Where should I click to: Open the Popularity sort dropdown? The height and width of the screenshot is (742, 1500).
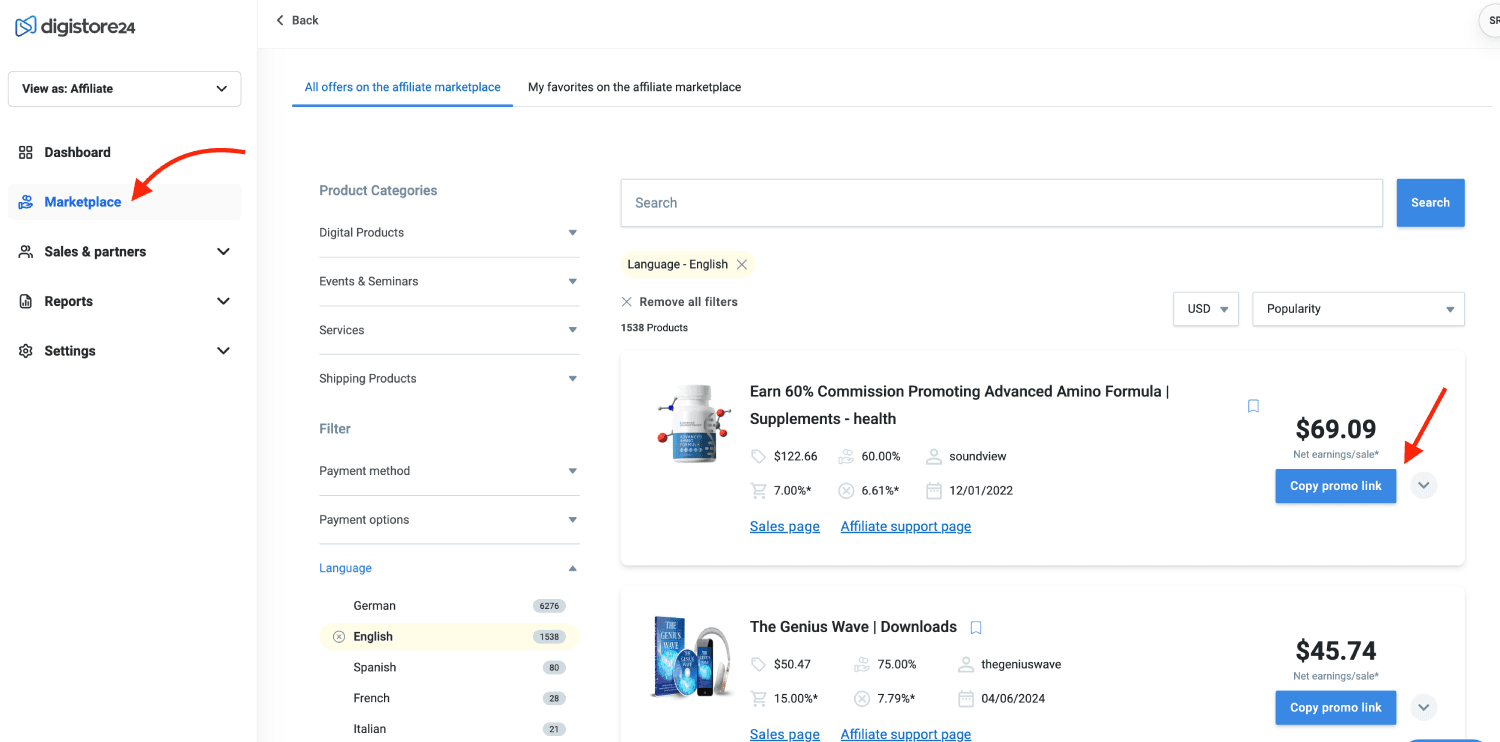(1359, 309)
